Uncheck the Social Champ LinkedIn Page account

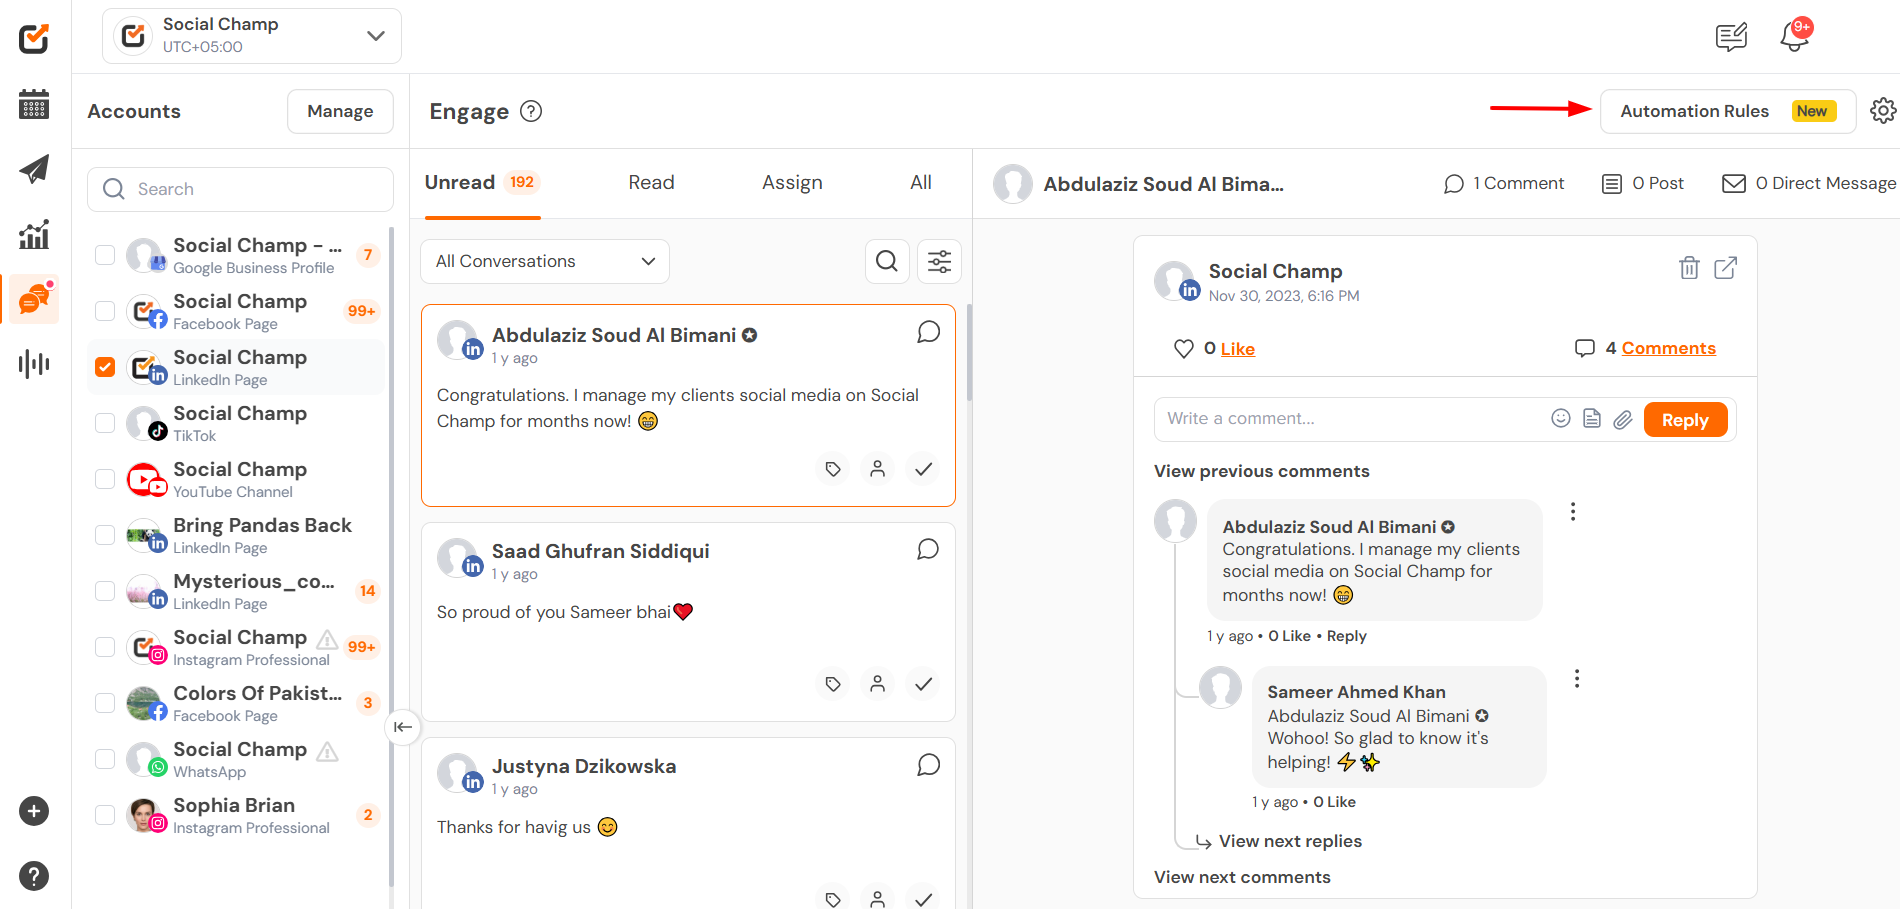coord(105,367)
